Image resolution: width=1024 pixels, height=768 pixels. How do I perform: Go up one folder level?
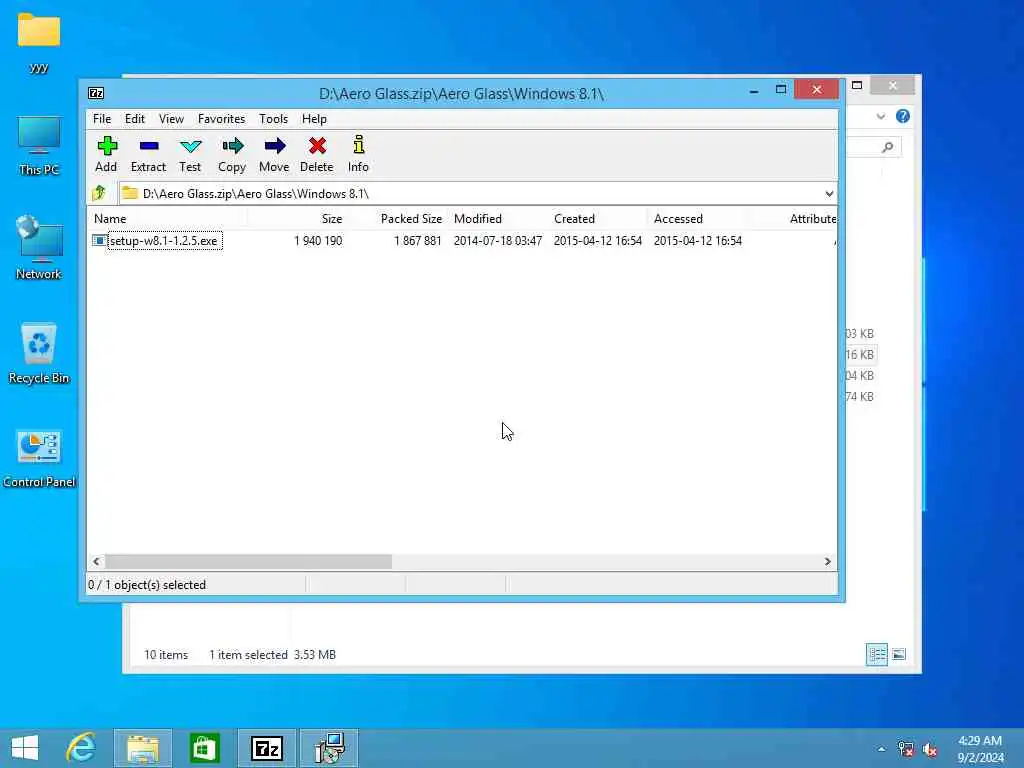coord(99,193)
